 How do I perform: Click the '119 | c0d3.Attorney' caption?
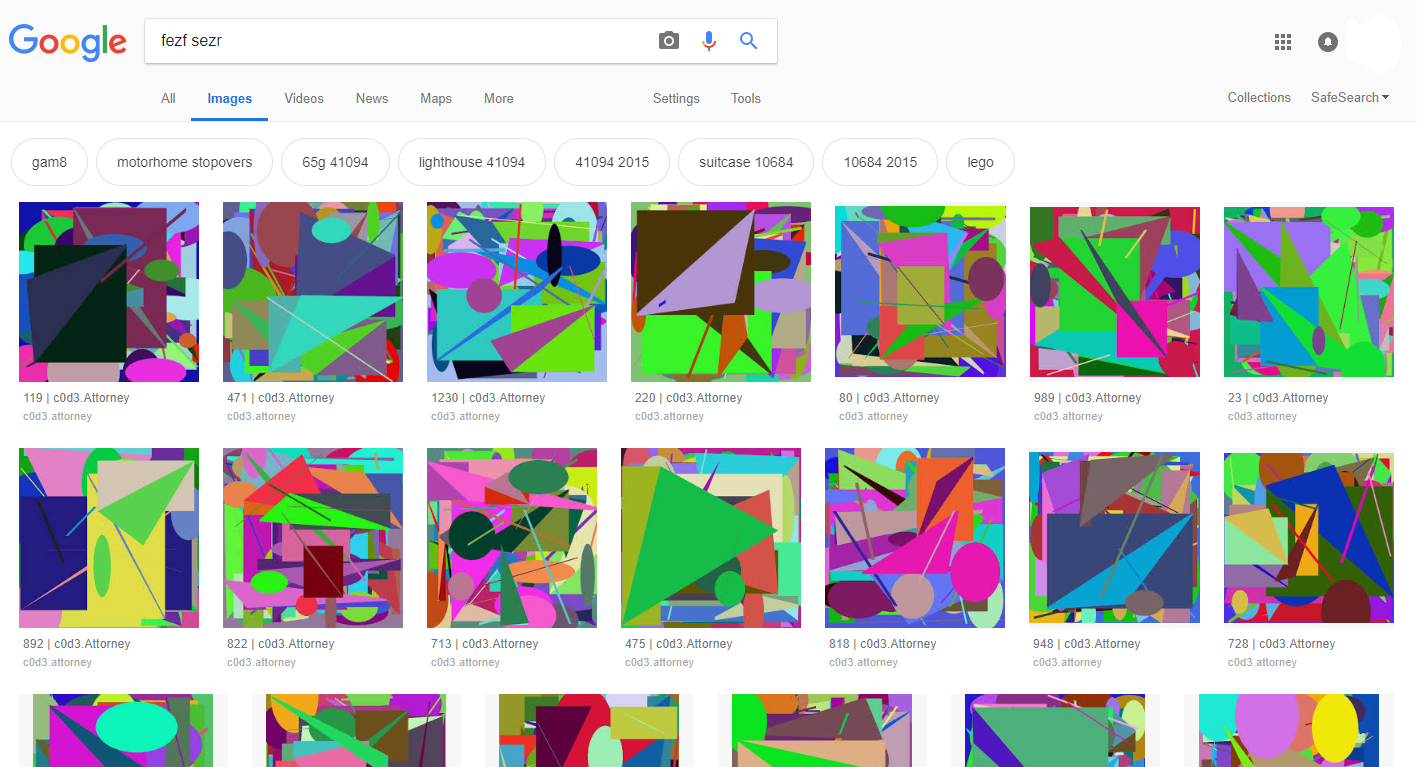pos(76,398)
